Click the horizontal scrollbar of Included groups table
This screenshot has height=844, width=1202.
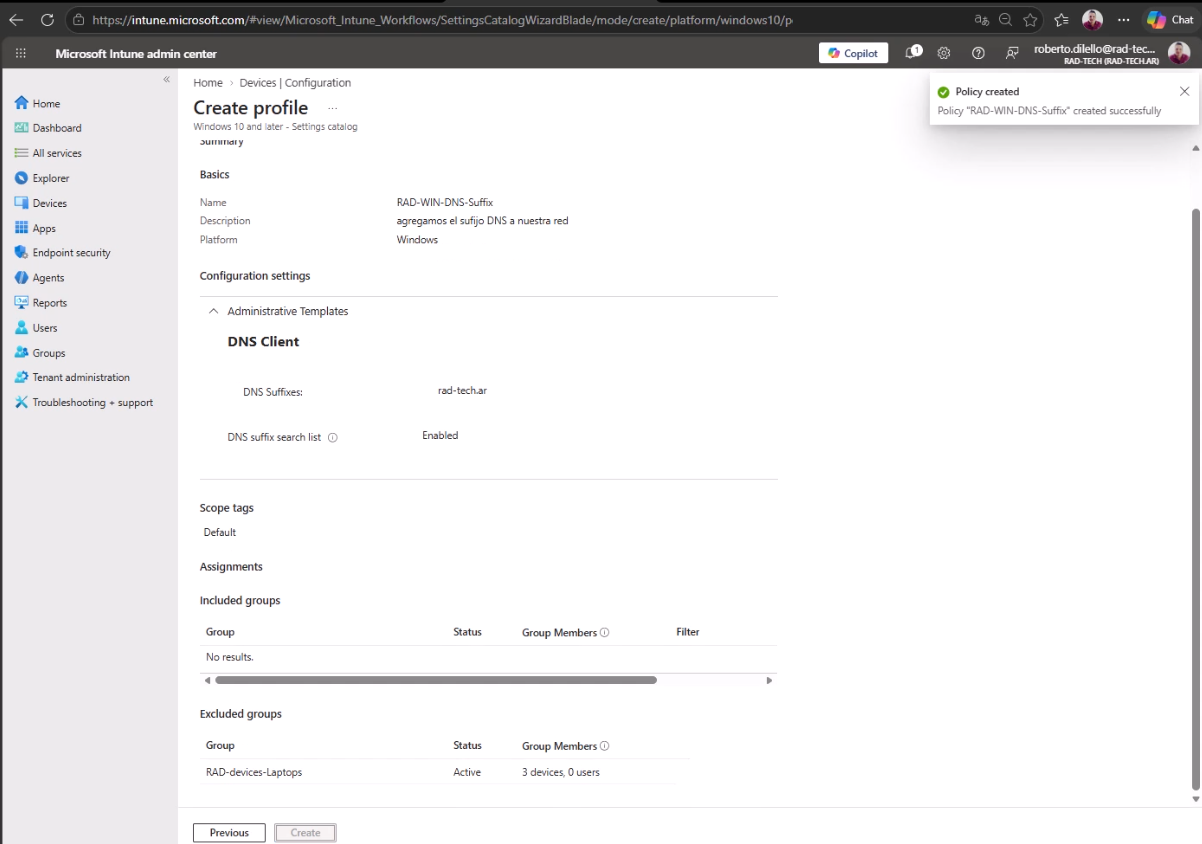(436, 680)
